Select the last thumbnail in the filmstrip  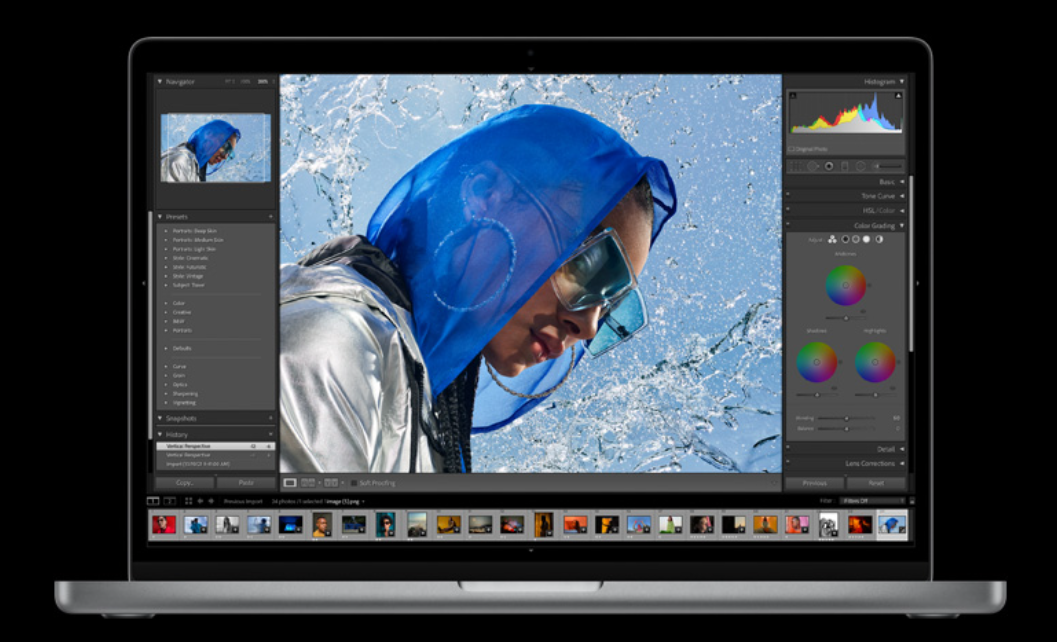[x=891, y=525]
